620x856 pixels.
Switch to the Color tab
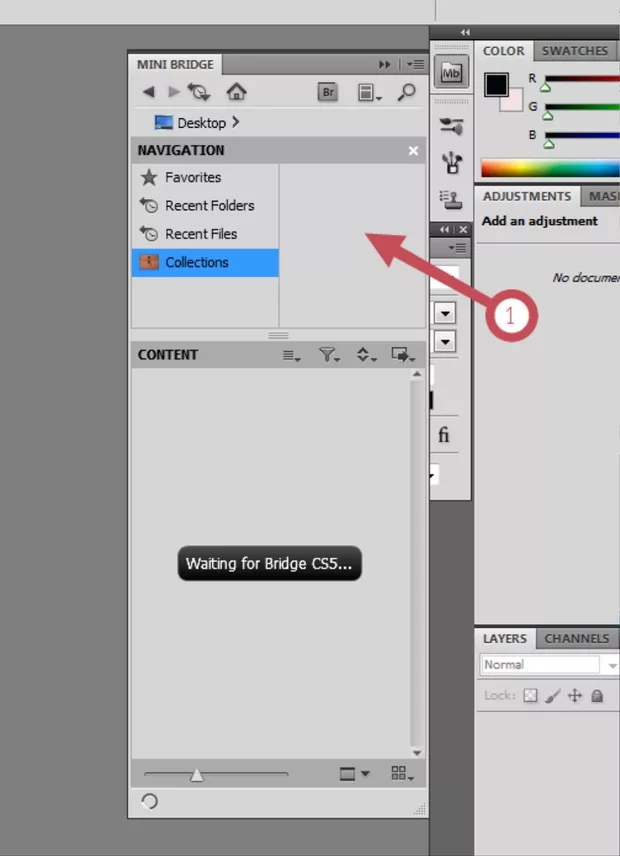(x=503, y=51)
